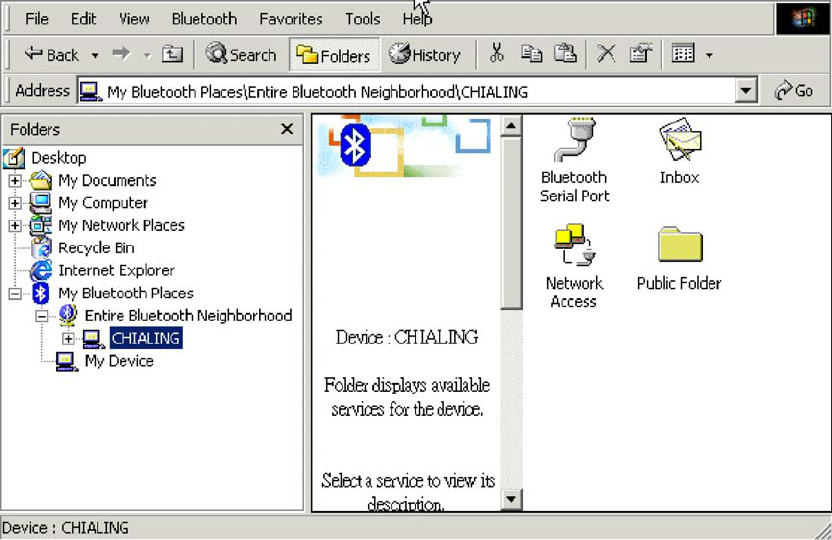The height and width of the screenshot is (540, 832).
Task: Open the Help menu
Action: (x=417, y=19)
